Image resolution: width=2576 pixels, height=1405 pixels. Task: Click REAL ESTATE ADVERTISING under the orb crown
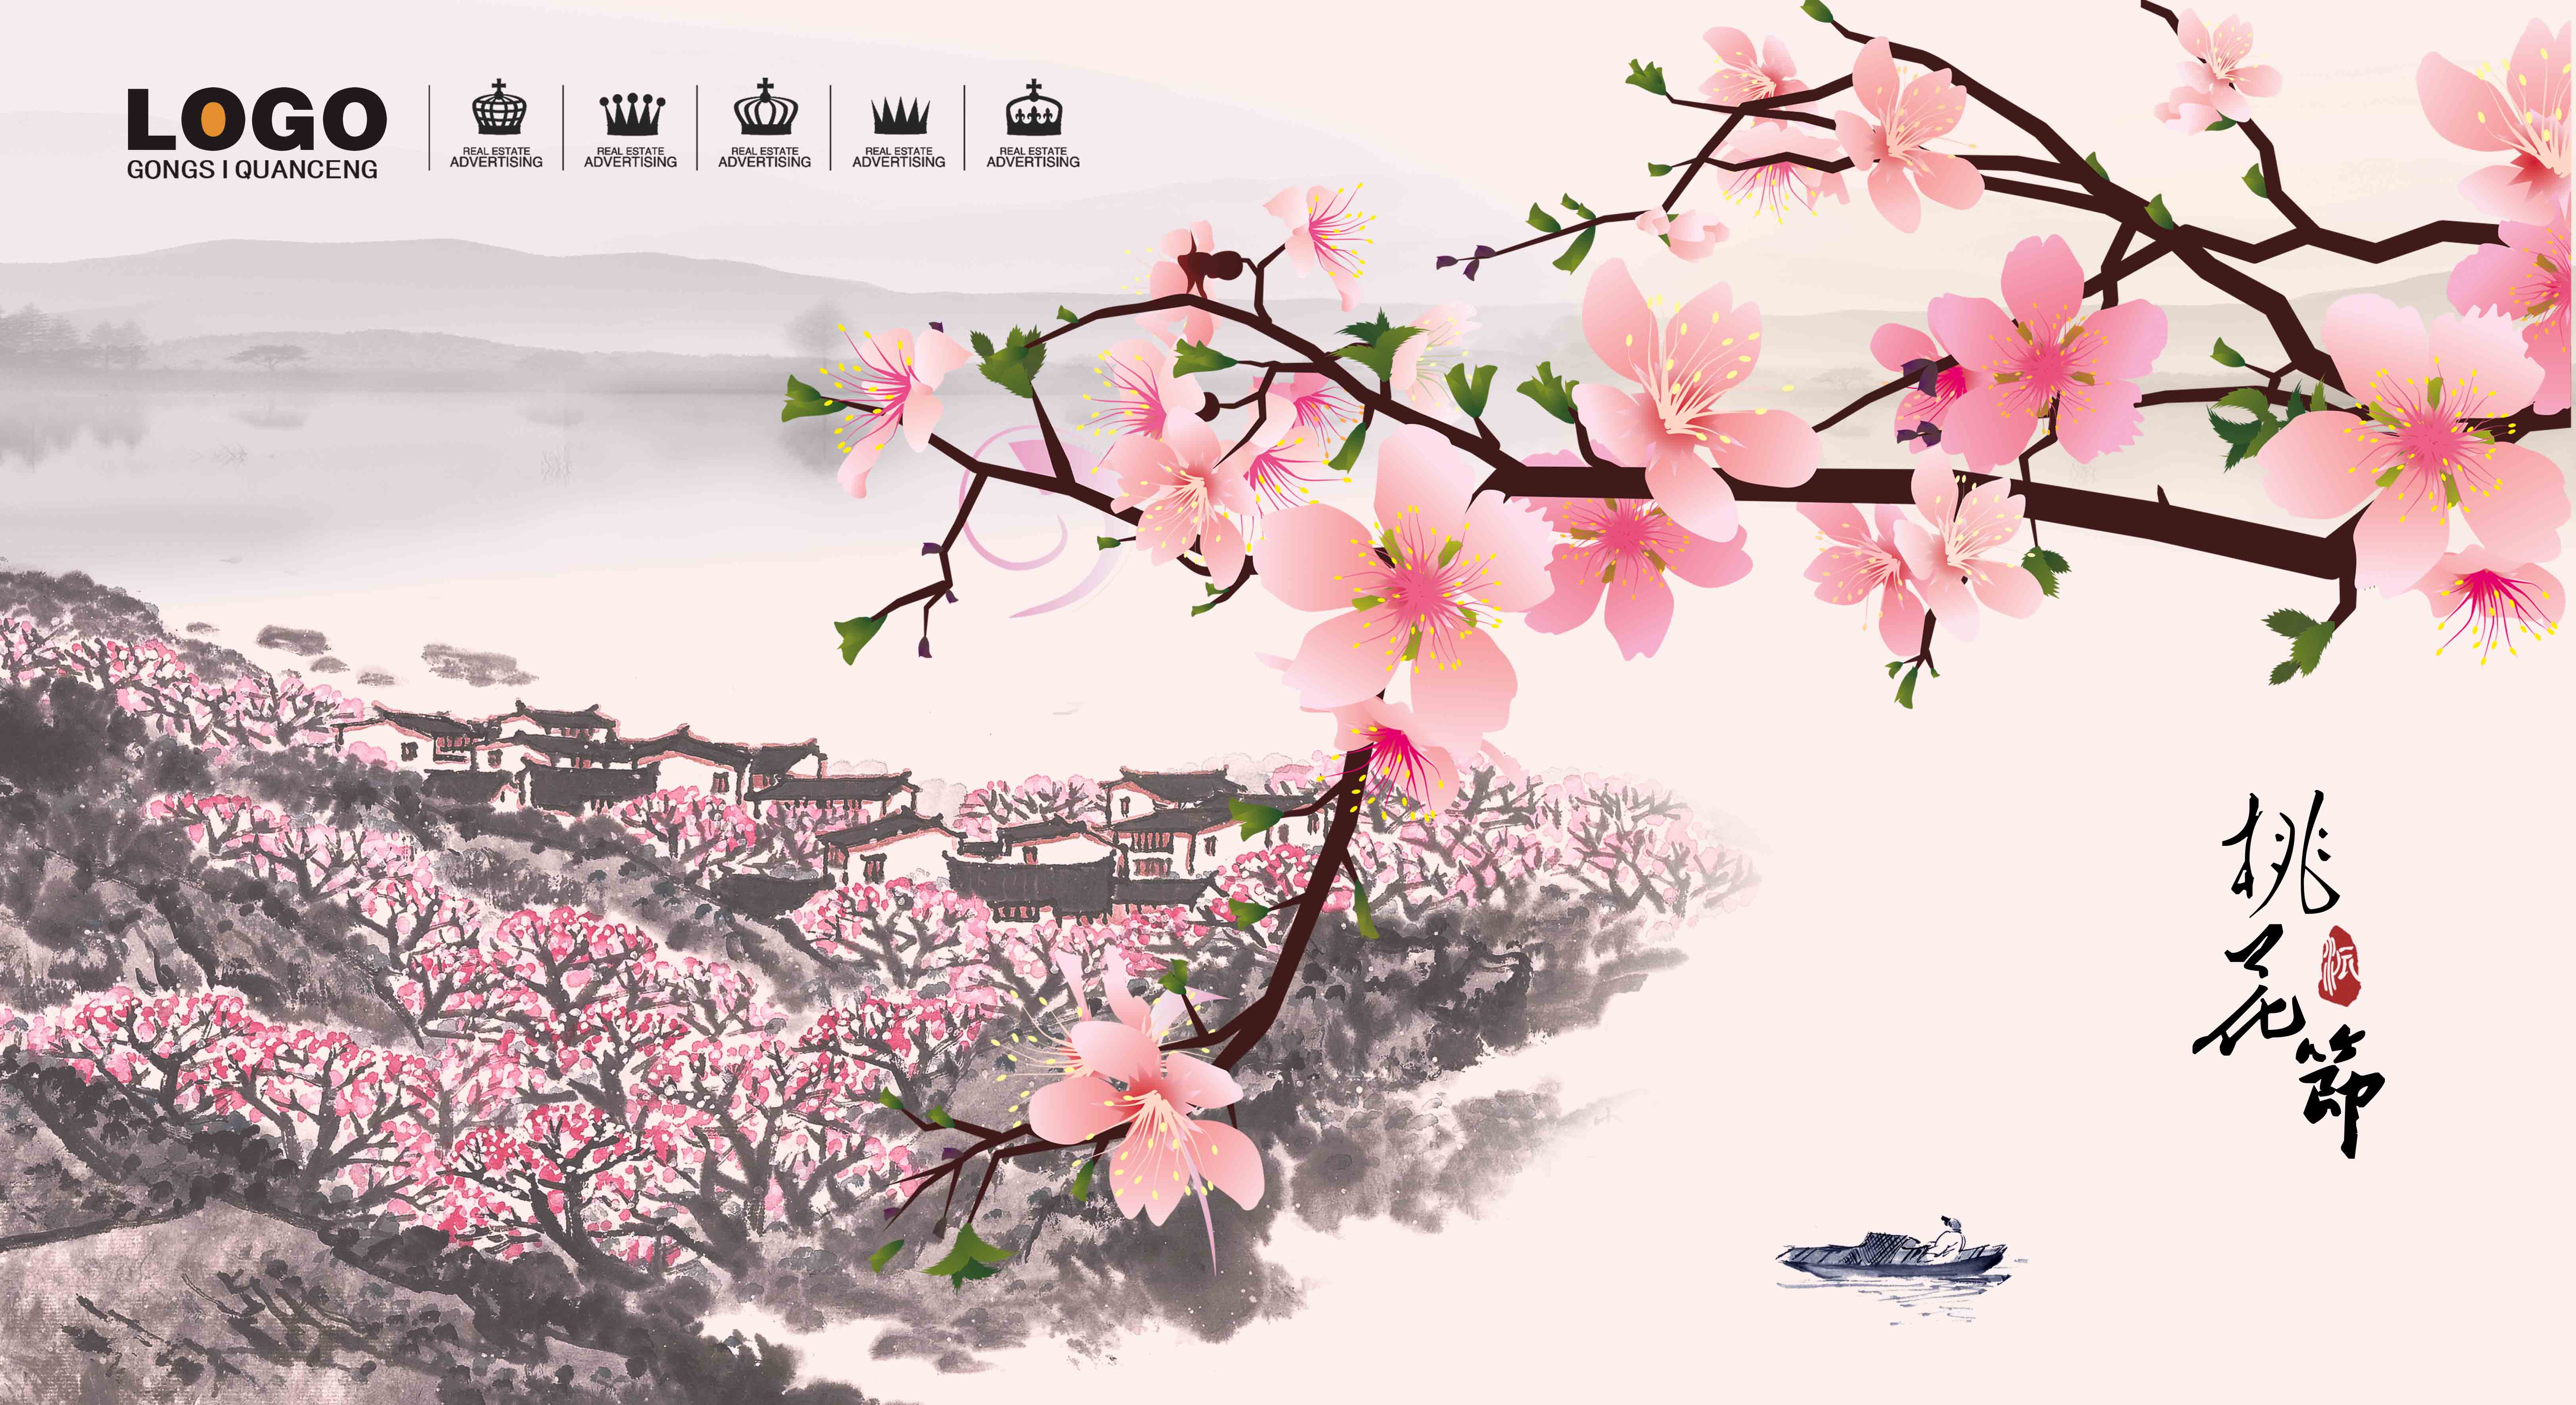[496, 157]
